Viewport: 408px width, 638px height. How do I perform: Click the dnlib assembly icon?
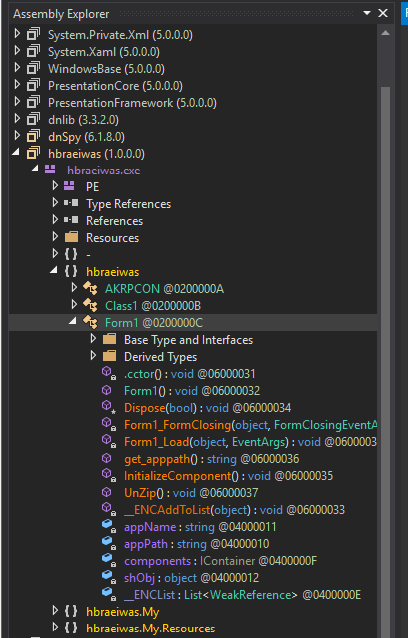34,119
